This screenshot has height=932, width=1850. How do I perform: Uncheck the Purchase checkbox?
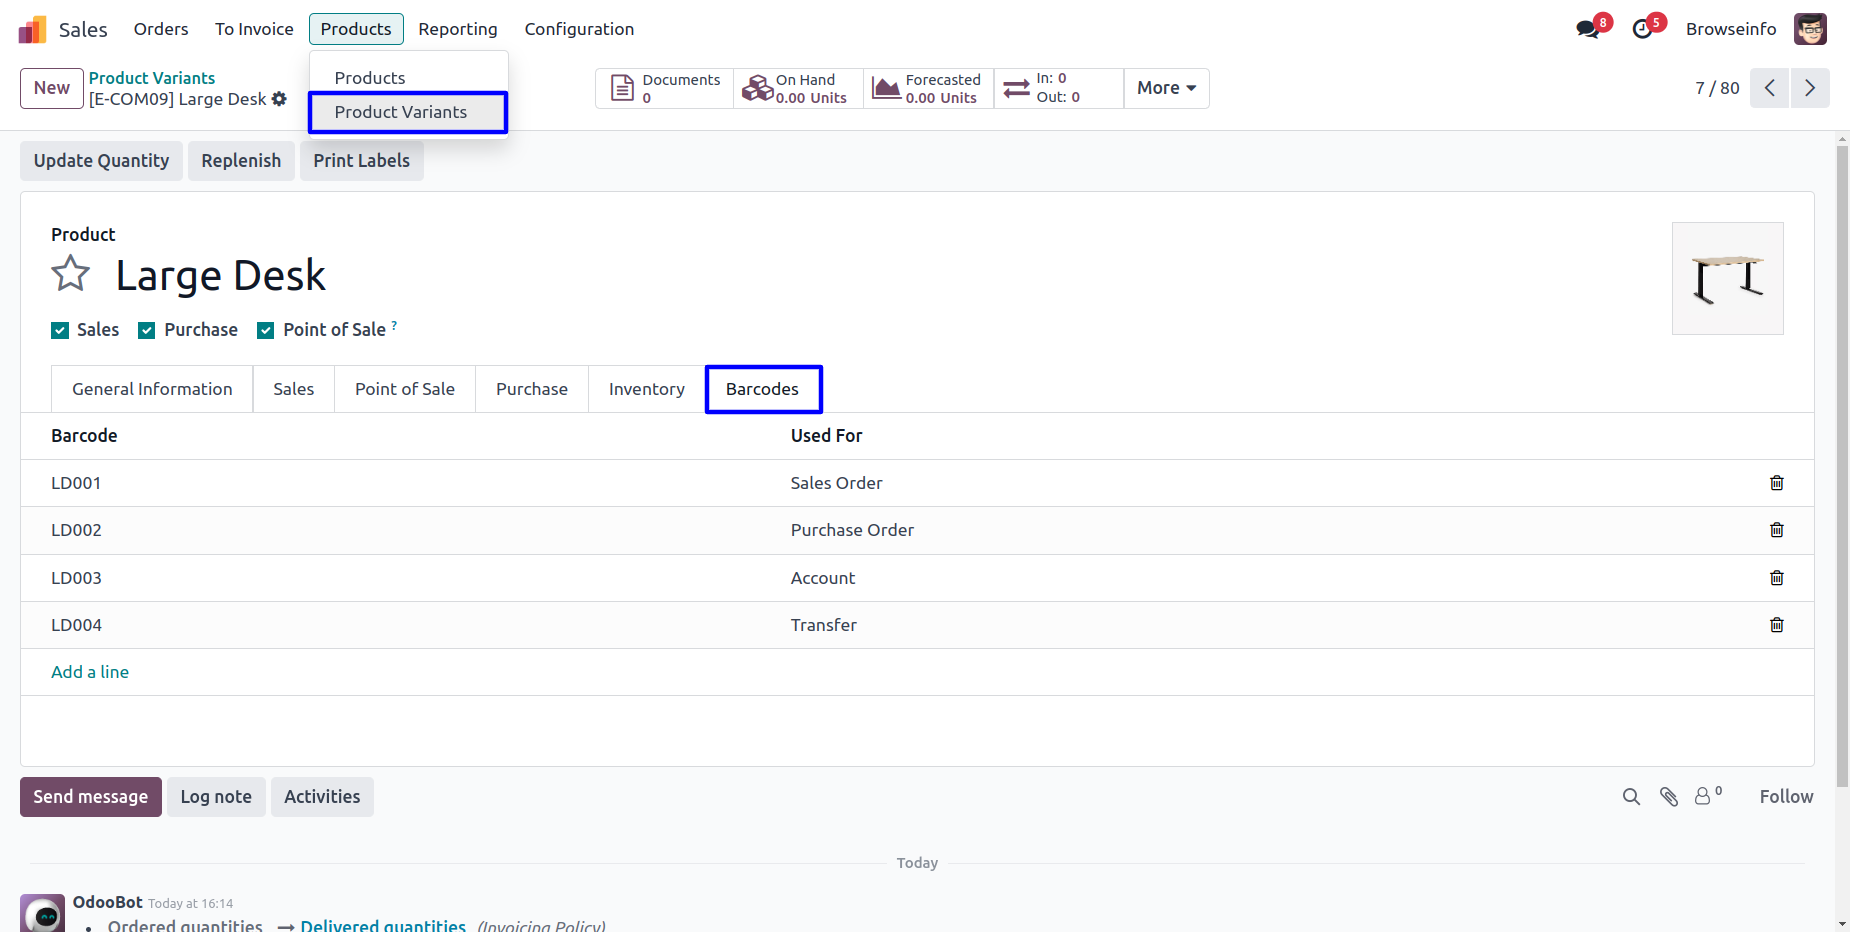147,331
